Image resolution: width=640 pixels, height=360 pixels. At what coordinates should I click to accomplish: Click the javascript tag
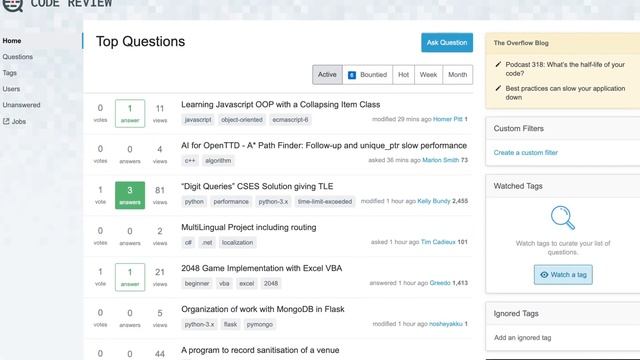(x=198, y=120)
